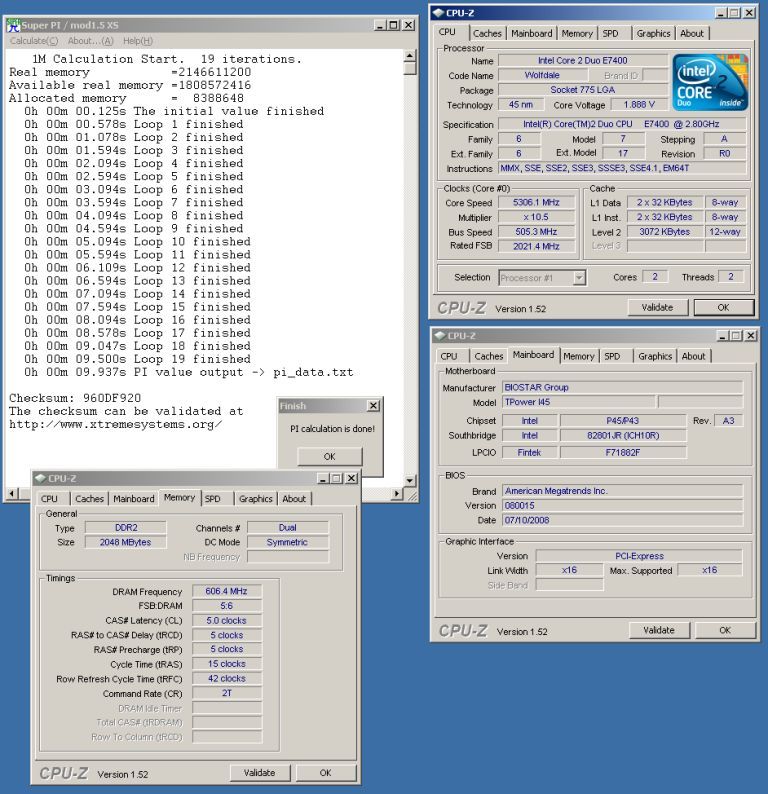This screenshot has height=794, width=768.
Task: Click Super PI horizontal scrollbar left arrow
Action: [x=12, y=493]
